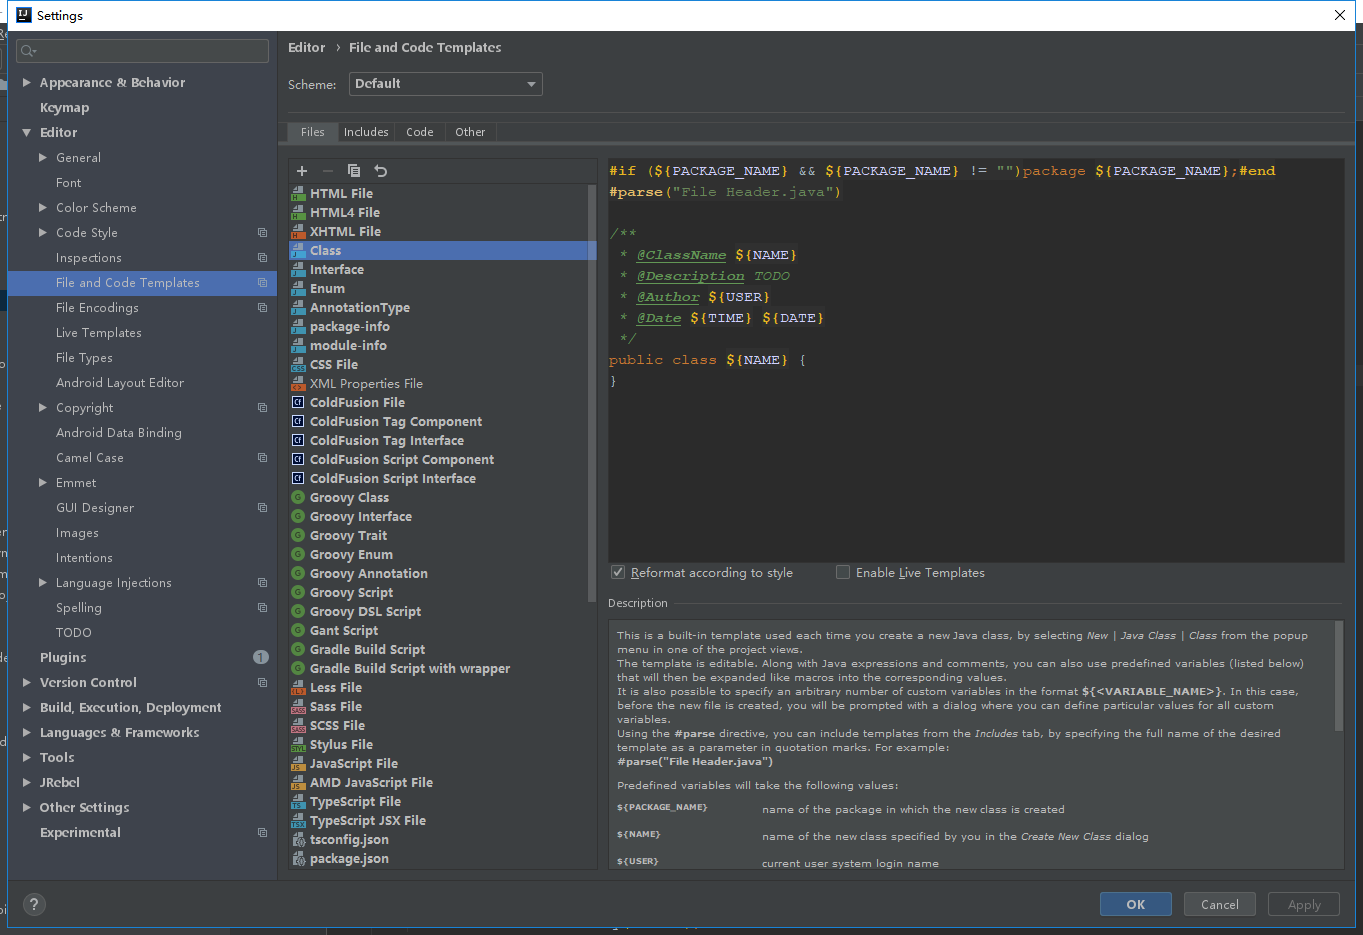
Task: Click the tsconfig.json file icon
Action: [x=298, y=840]
